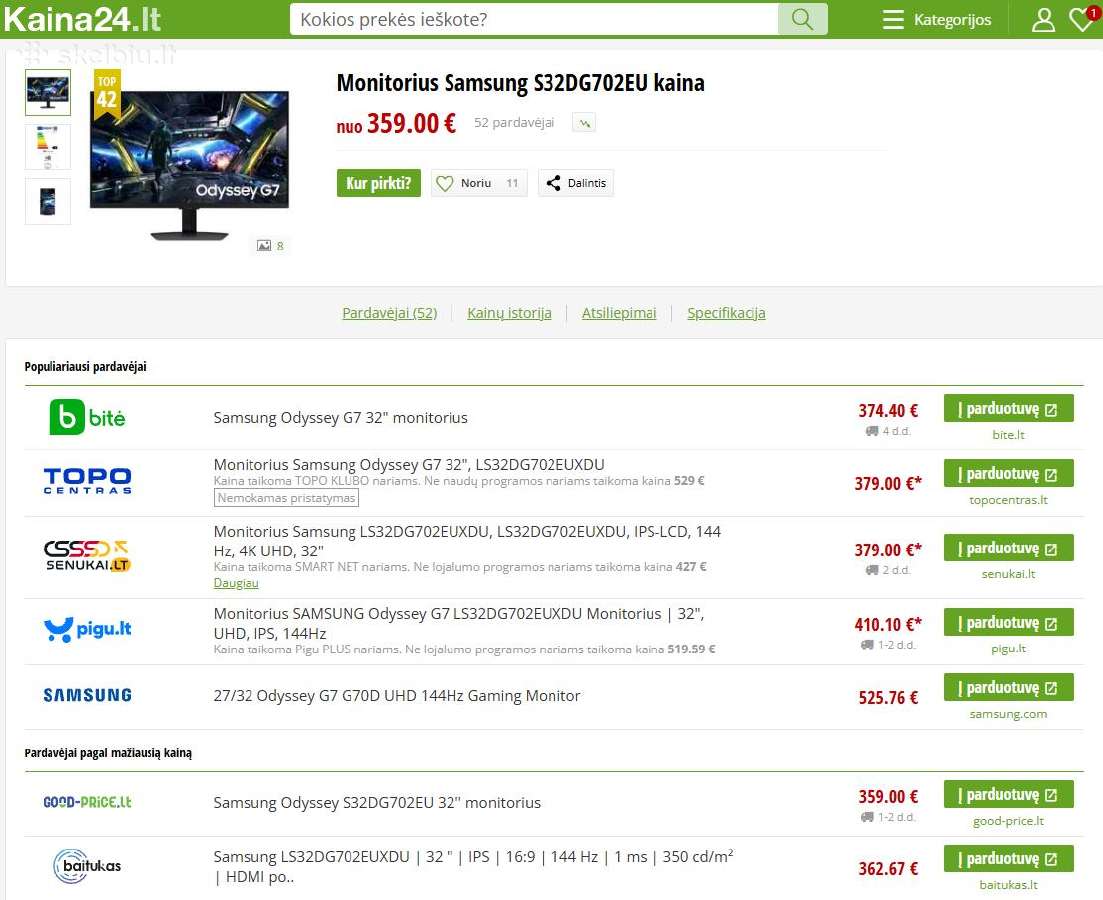
Task: Click the pigu.lt logo
Action: (87, 629)
